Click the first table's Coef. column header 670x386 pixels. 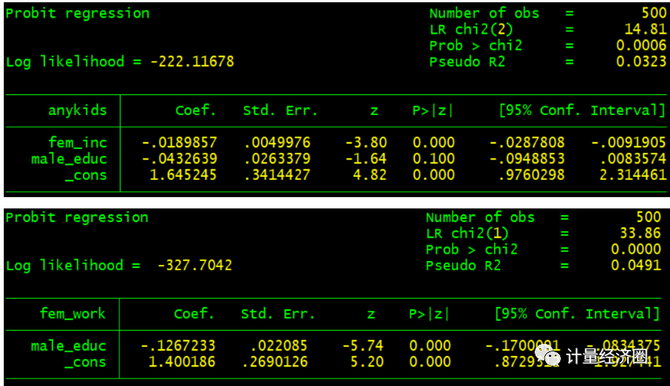196,111
